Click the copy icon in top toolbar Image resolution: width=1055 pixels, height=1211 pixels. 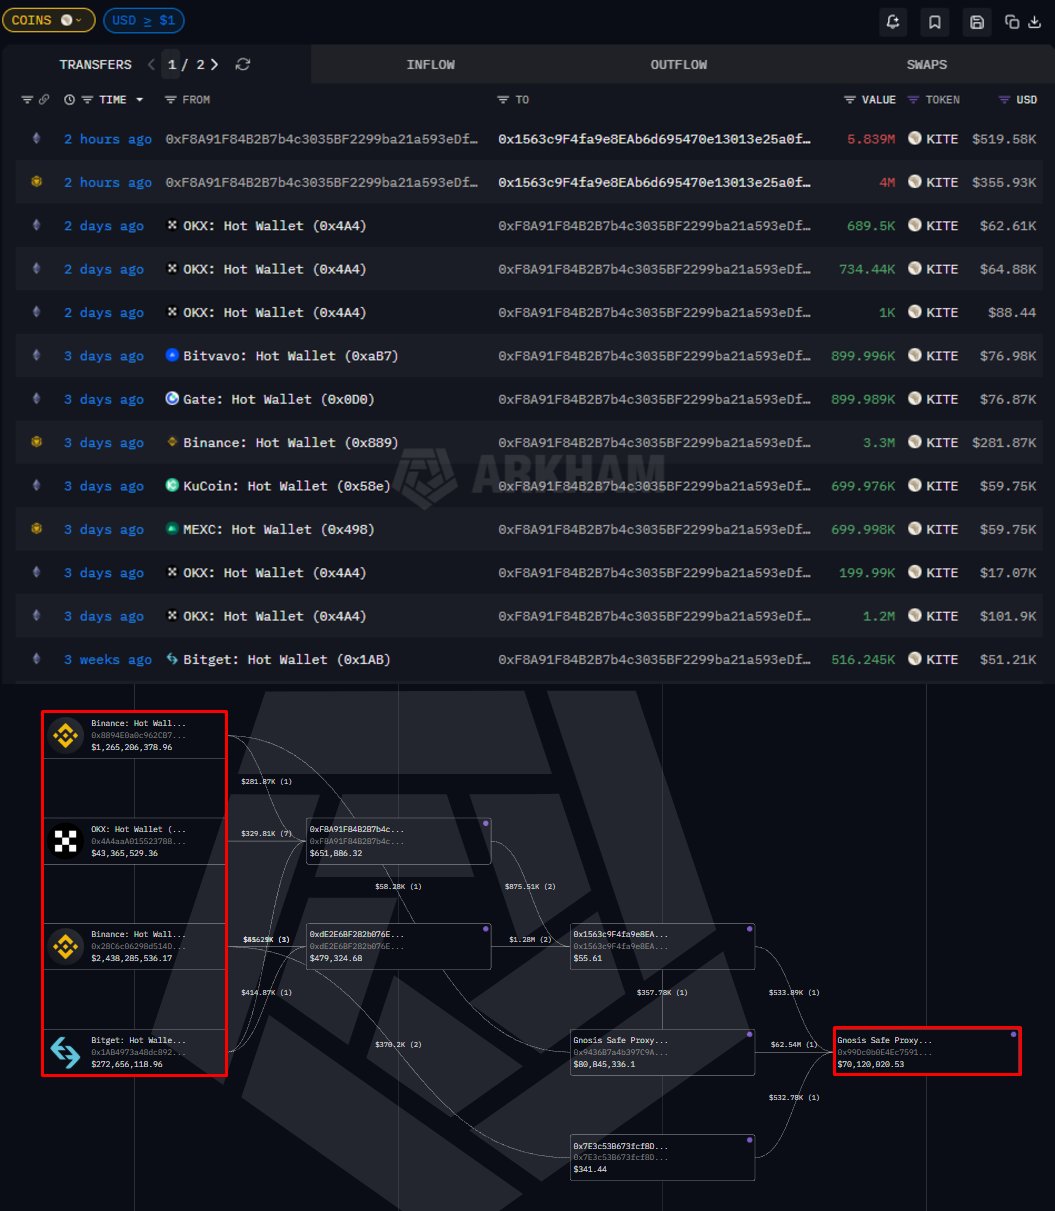(1012, 21)
